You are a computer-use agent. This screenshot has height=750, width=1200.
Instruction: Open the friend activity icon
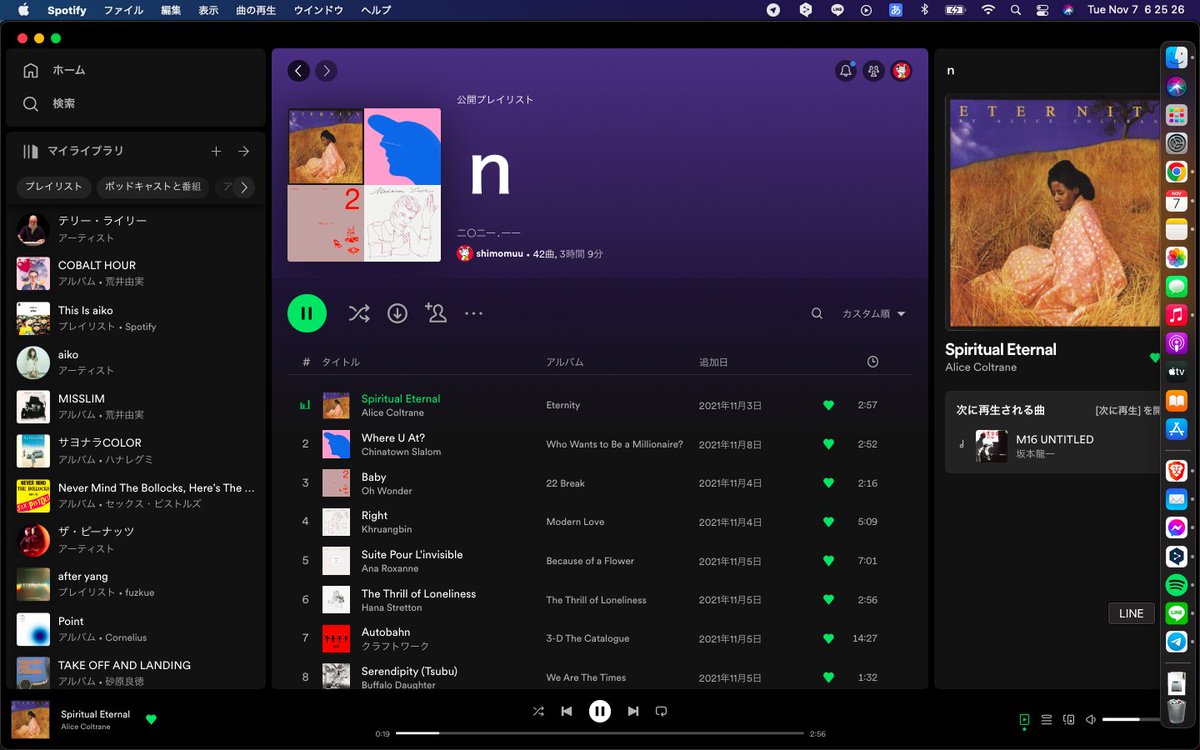[874, 71]
